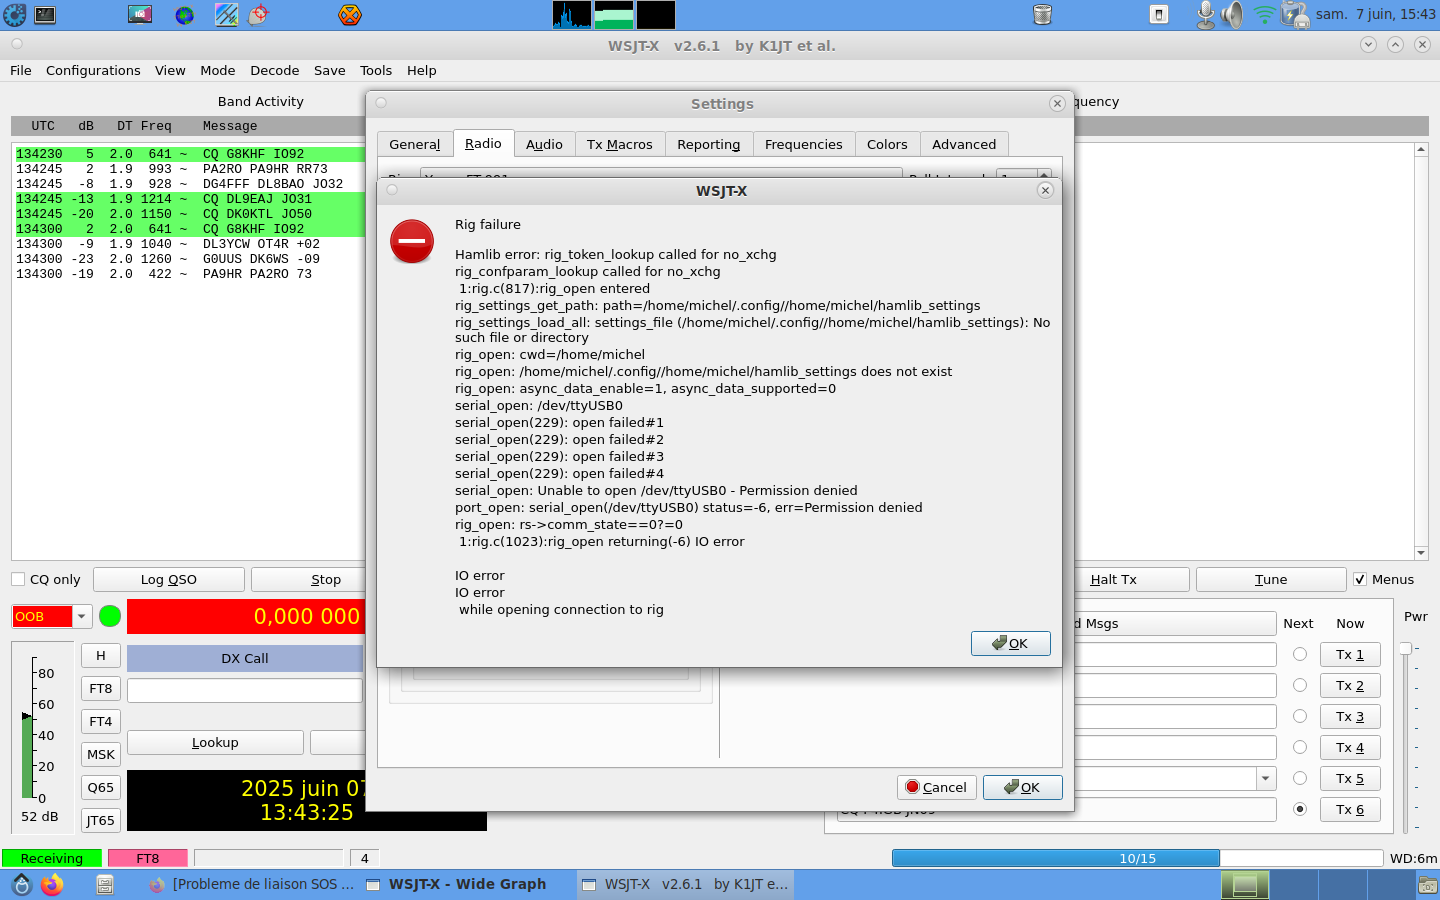Launch Firefox from the bottom panel
This screenshot has height=900, width=1440.
pyautogui.click(x=52, y=885)
